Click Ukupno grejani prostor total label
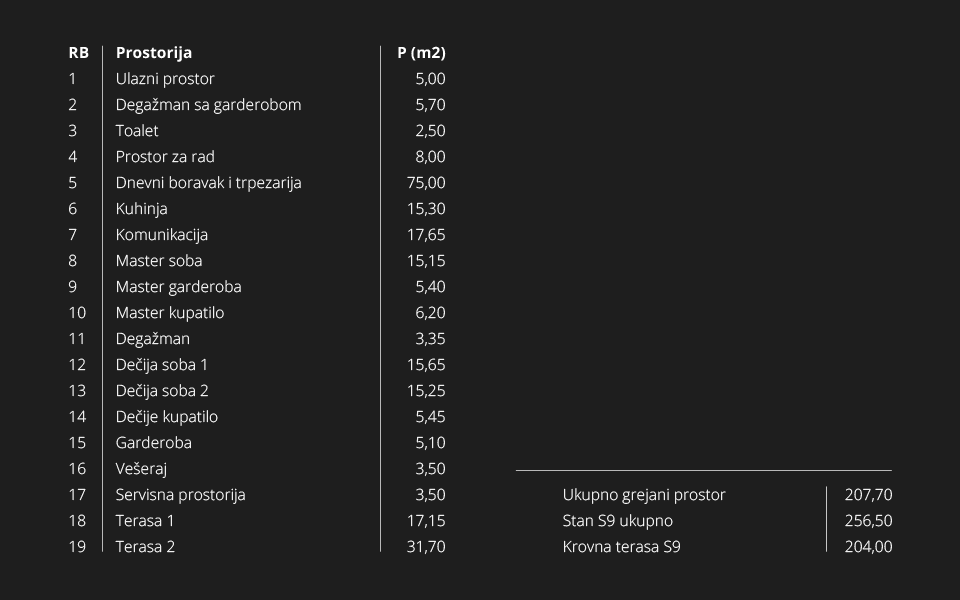 coord(644,495)
